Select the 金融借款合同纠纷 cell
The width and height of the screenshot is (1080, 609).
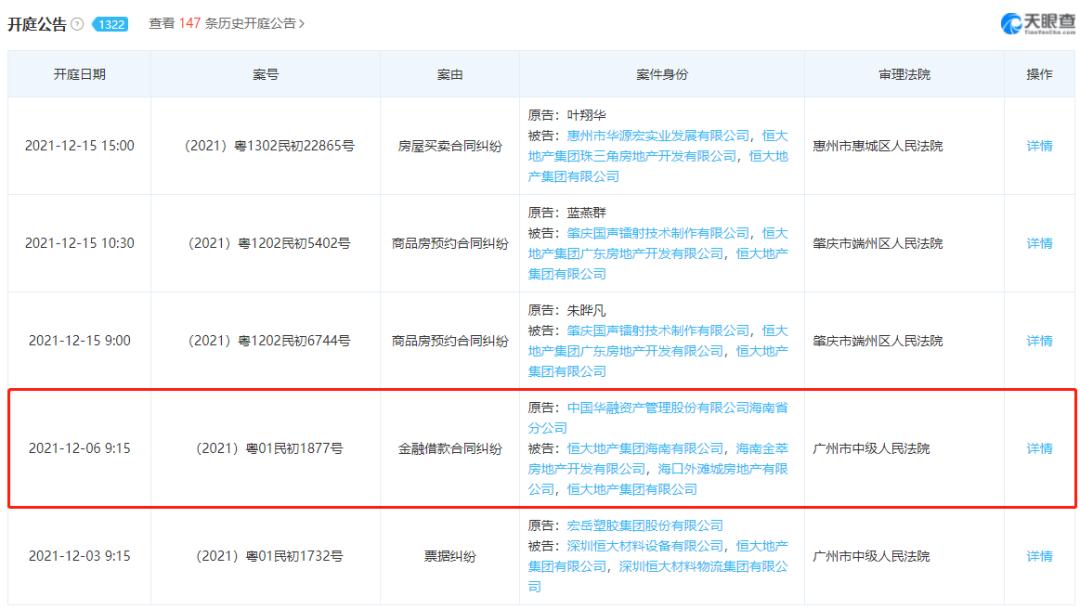(450, 448)
